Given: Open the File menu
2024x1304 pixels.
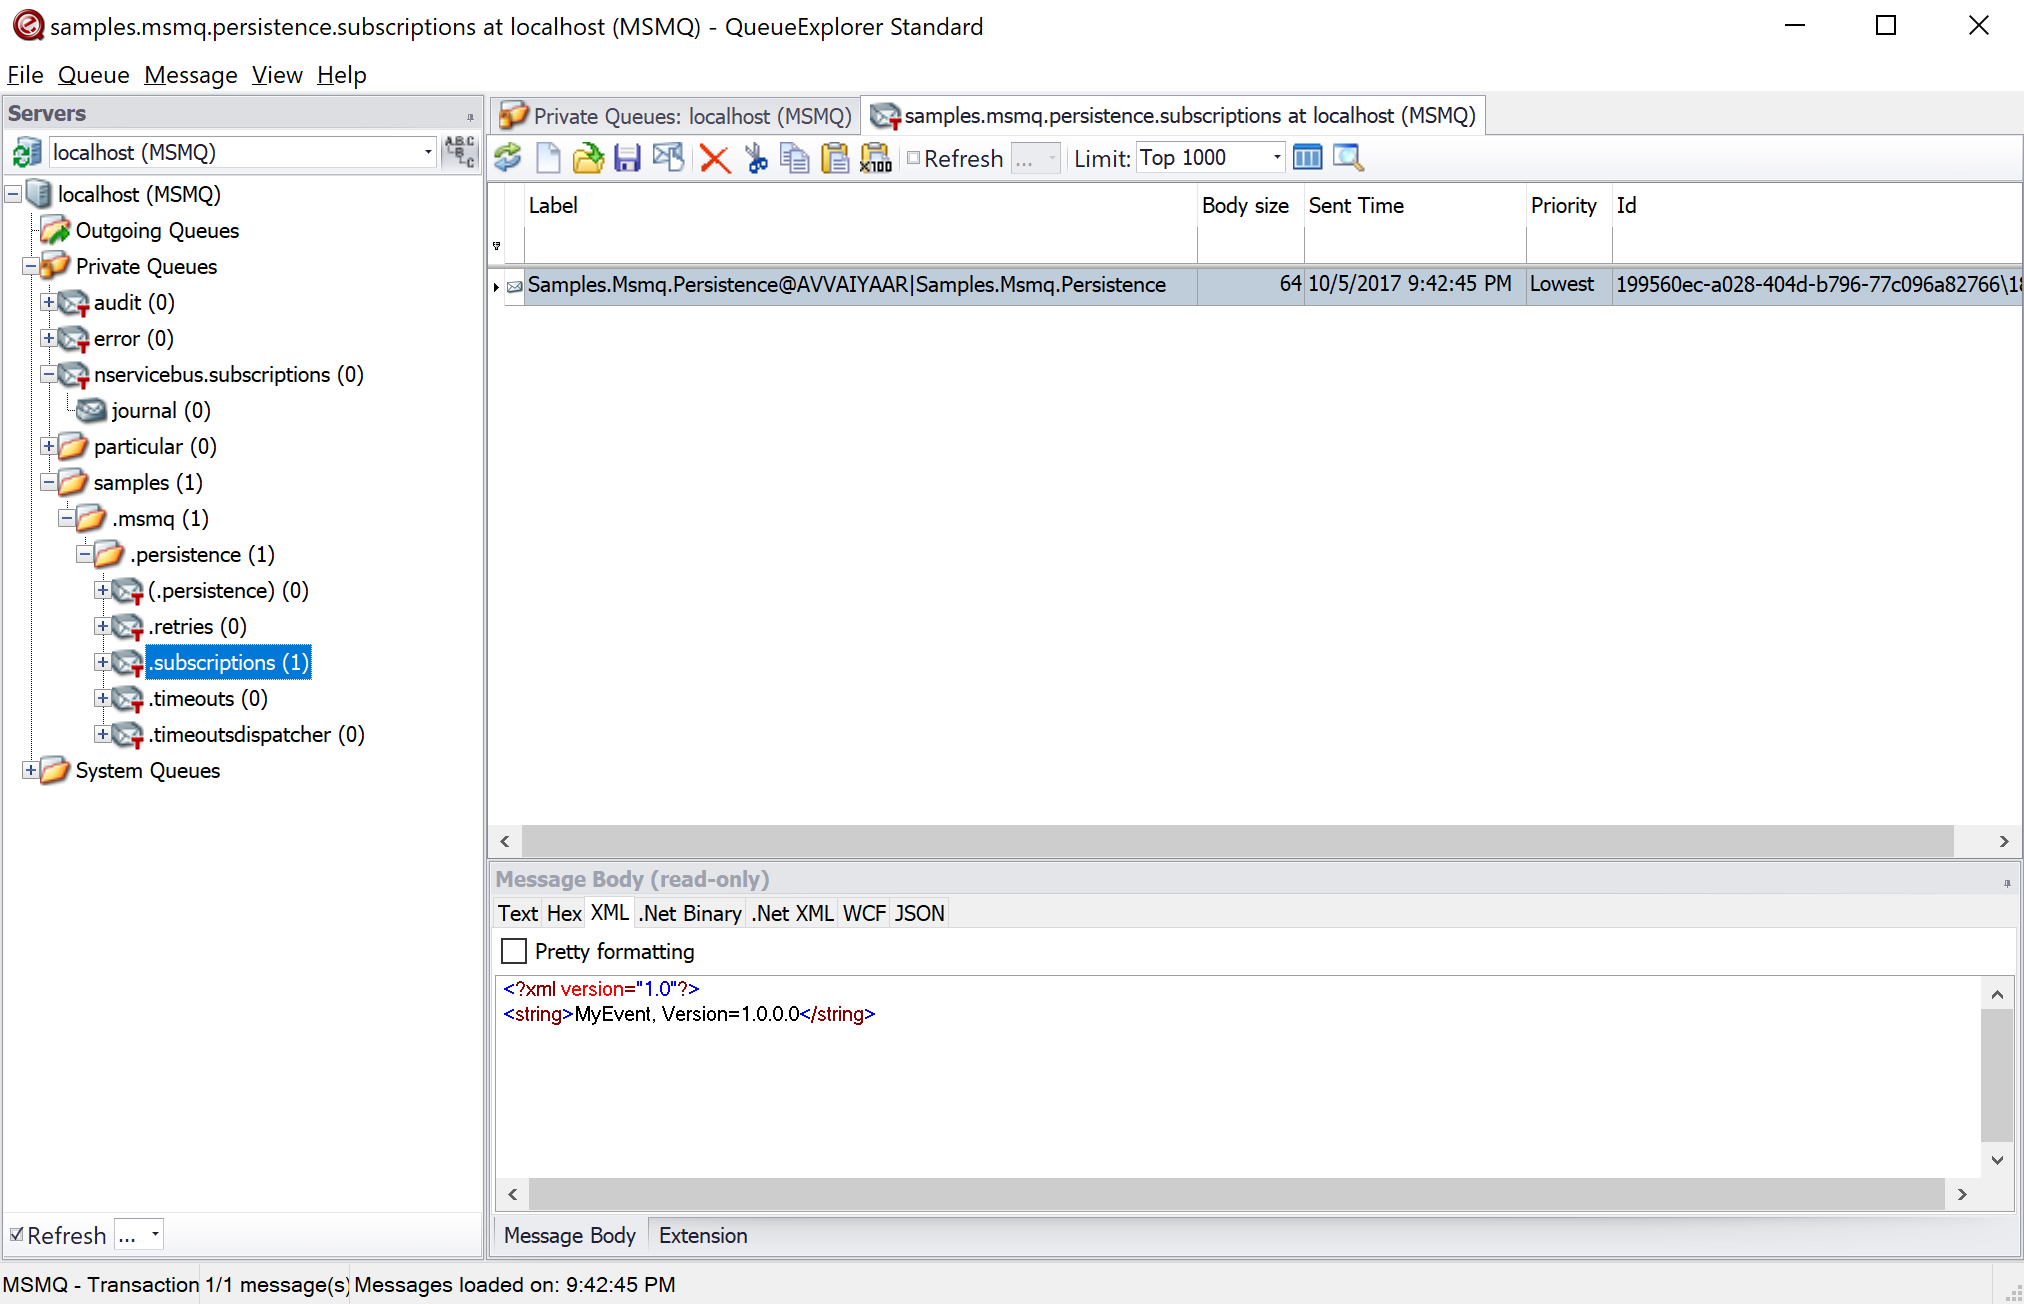Looking at the screenshot, I should (25, 75).
